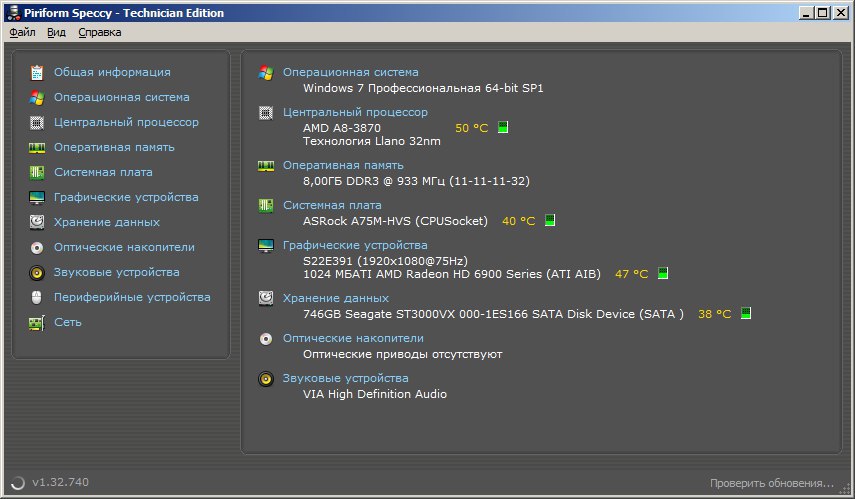This screenshot has height=499, width=855.
Task: Open Графические устройства heading in summary
Action: 355,246
